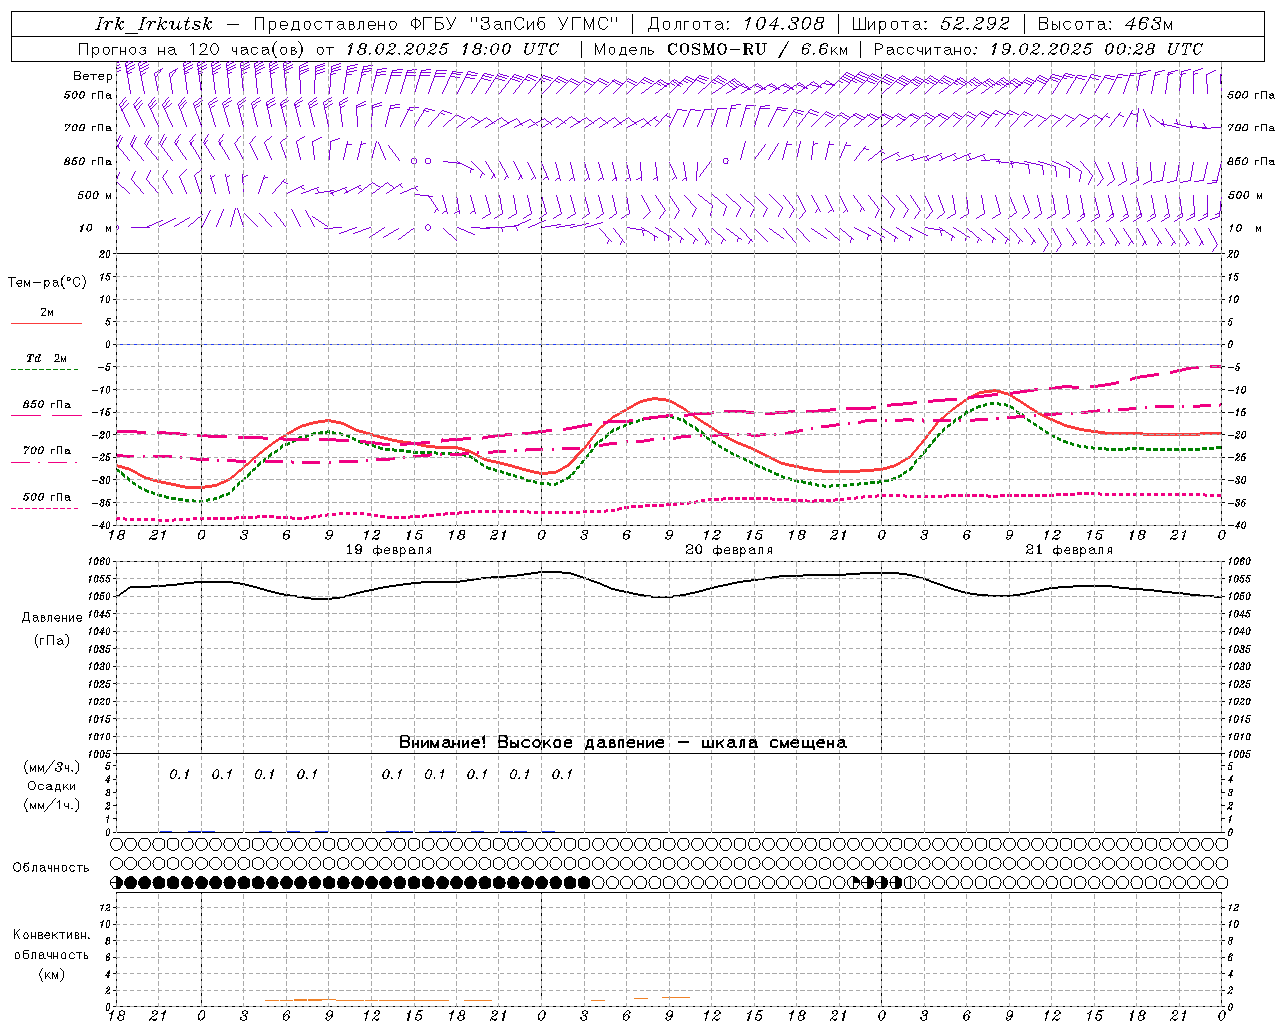Select the Осадки panel label
The image size is (1280, 1024).
52,786
